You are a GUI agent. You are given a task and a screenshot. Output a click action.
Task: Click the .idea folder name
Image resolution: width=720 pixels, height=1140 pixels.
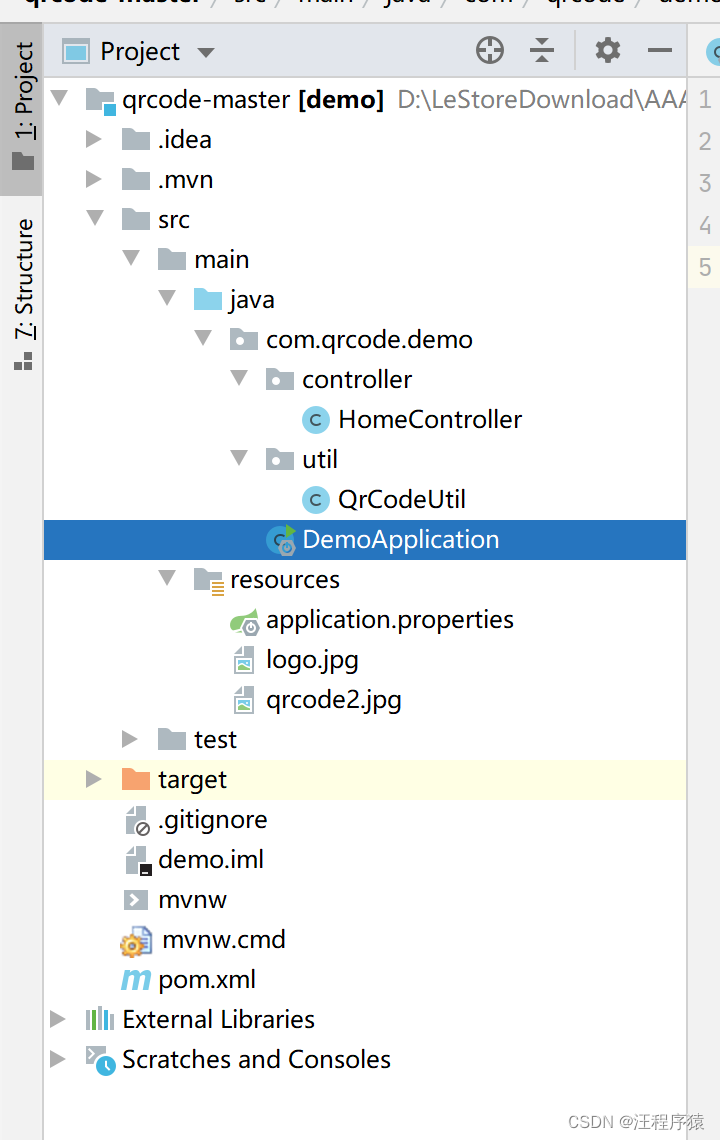click(185, 140)
